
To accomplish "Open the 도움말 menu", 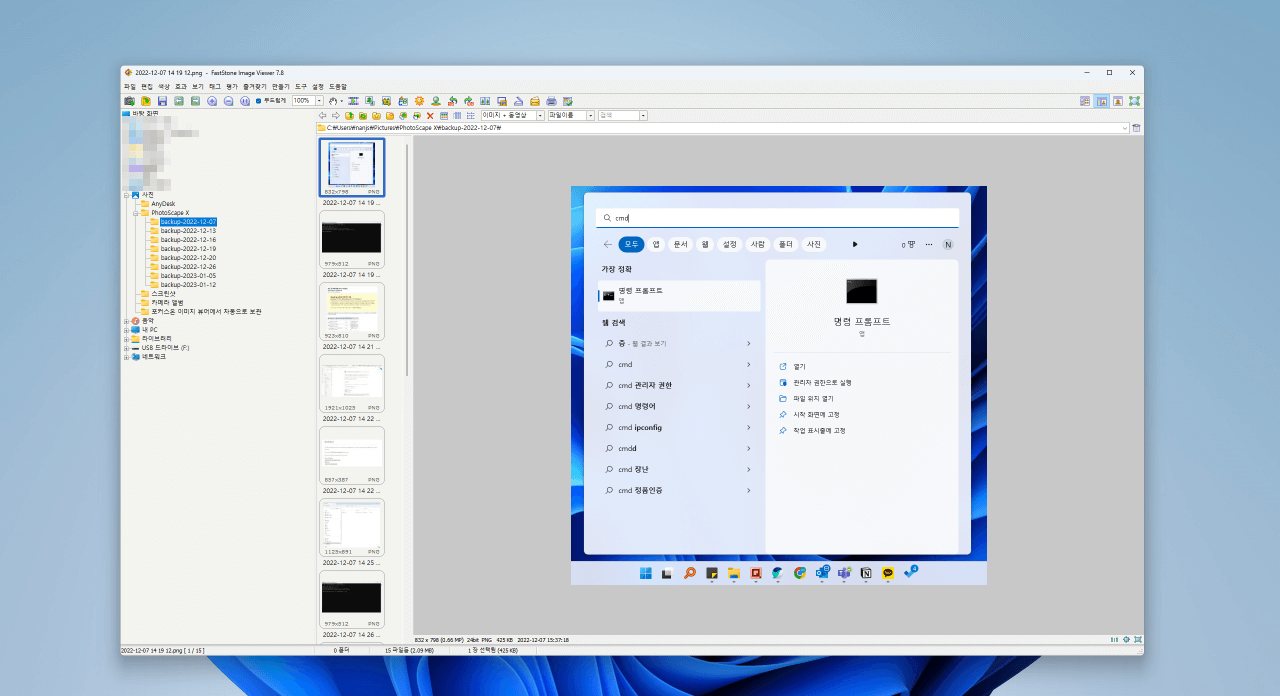I will tap(337, 87).
